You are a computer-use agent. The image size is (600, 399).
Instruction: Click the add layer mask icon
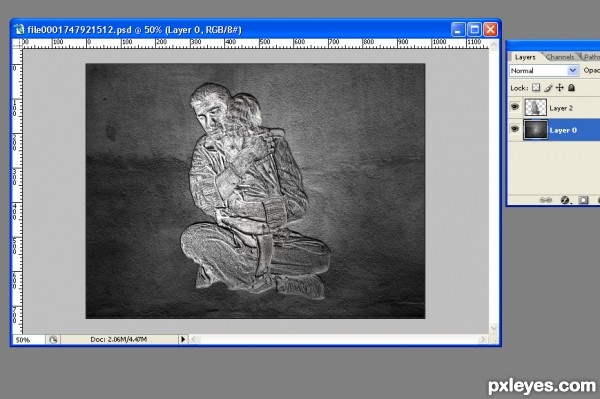[x=583, y=200]
